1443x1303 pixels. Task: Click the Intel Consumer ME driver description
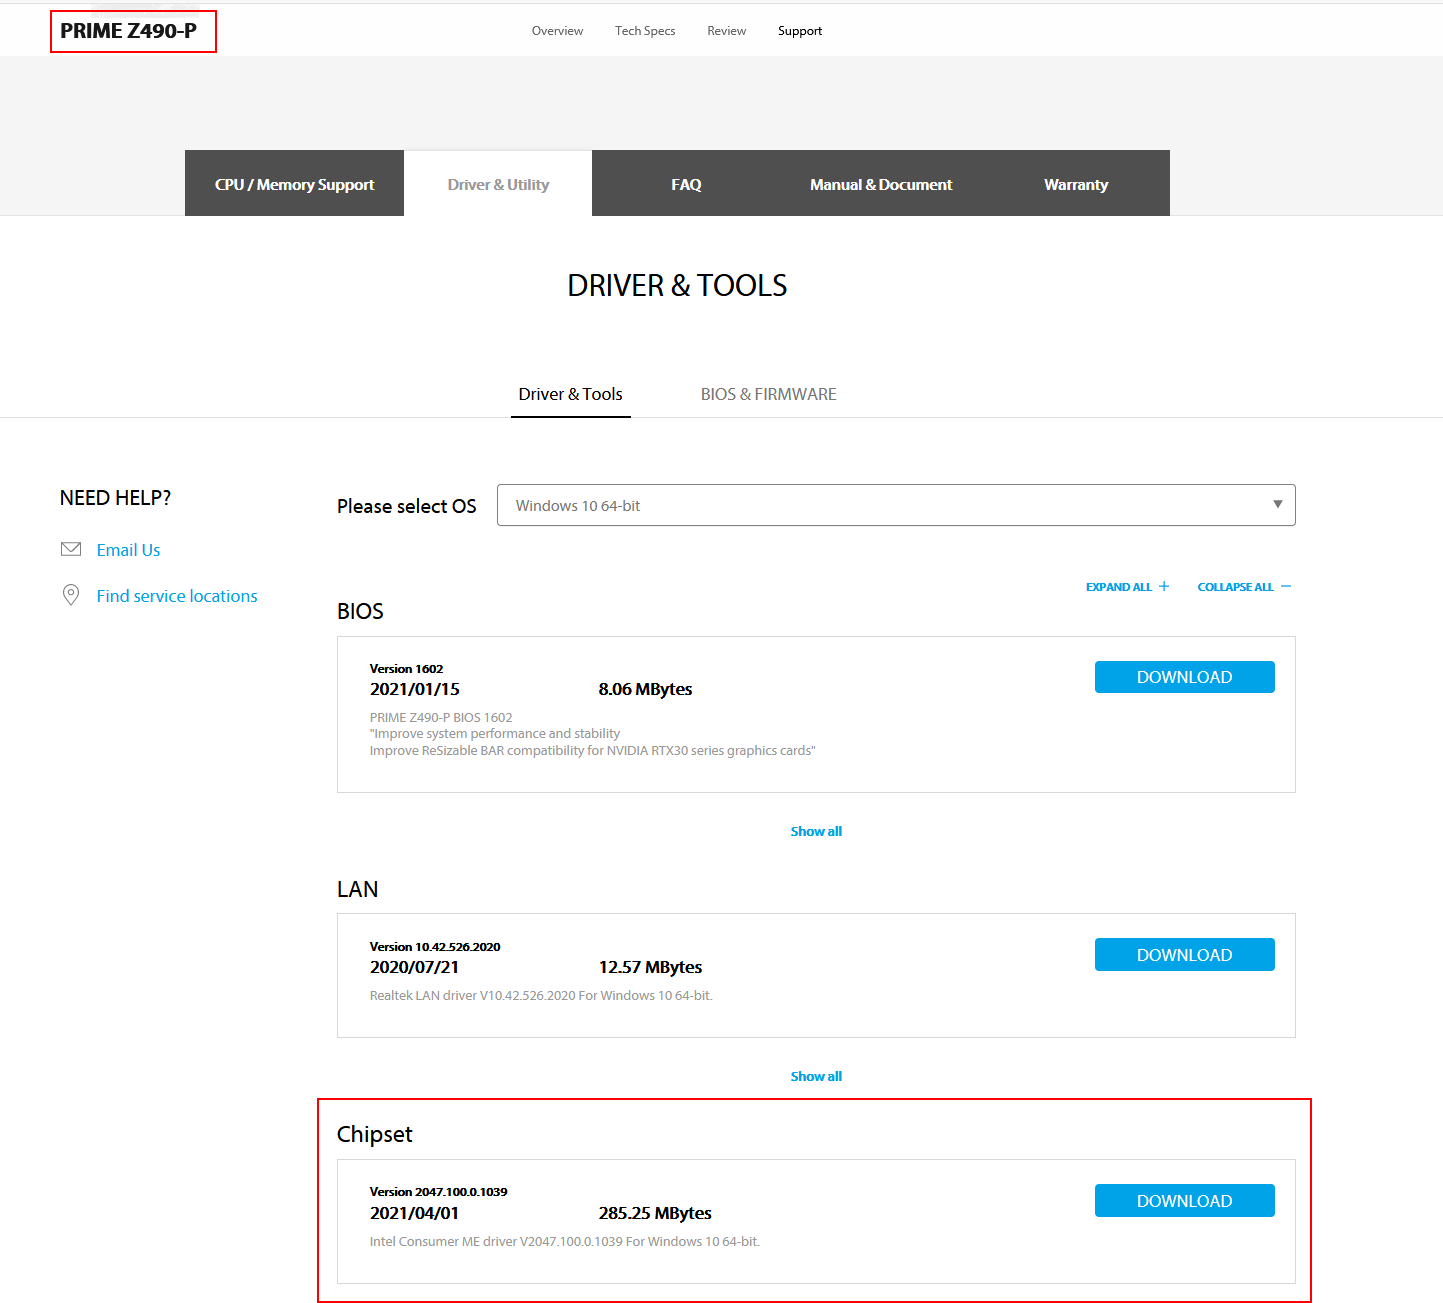tap(565, 1242)
